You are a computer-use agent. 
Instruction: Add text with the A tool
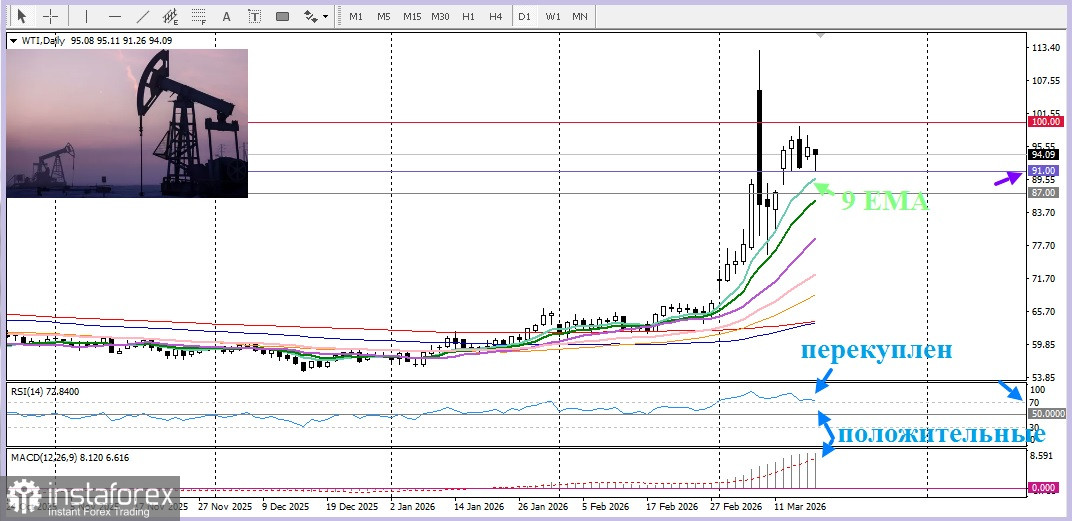tap(227, 16)
